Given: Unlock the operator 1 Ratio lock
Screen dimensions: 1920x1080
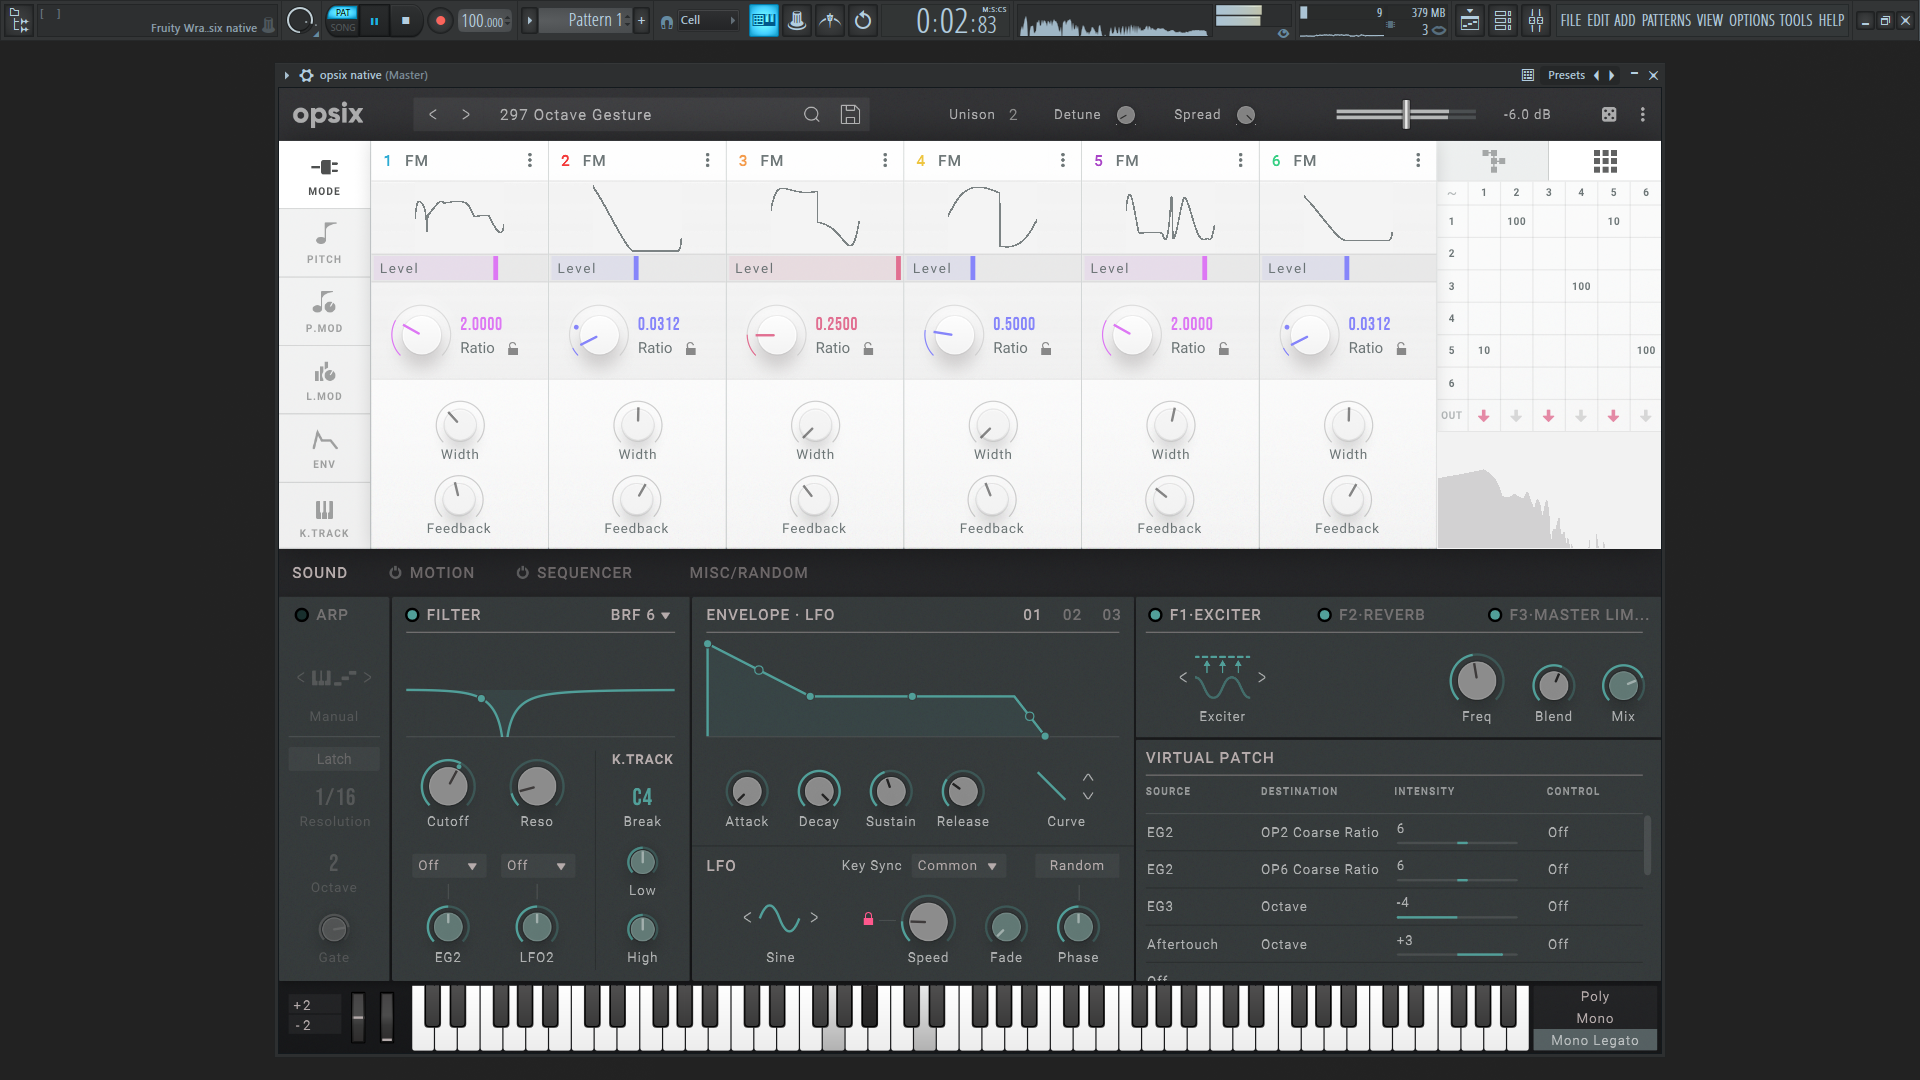Looking at the screenshot, I should click(x=513, y=349).
